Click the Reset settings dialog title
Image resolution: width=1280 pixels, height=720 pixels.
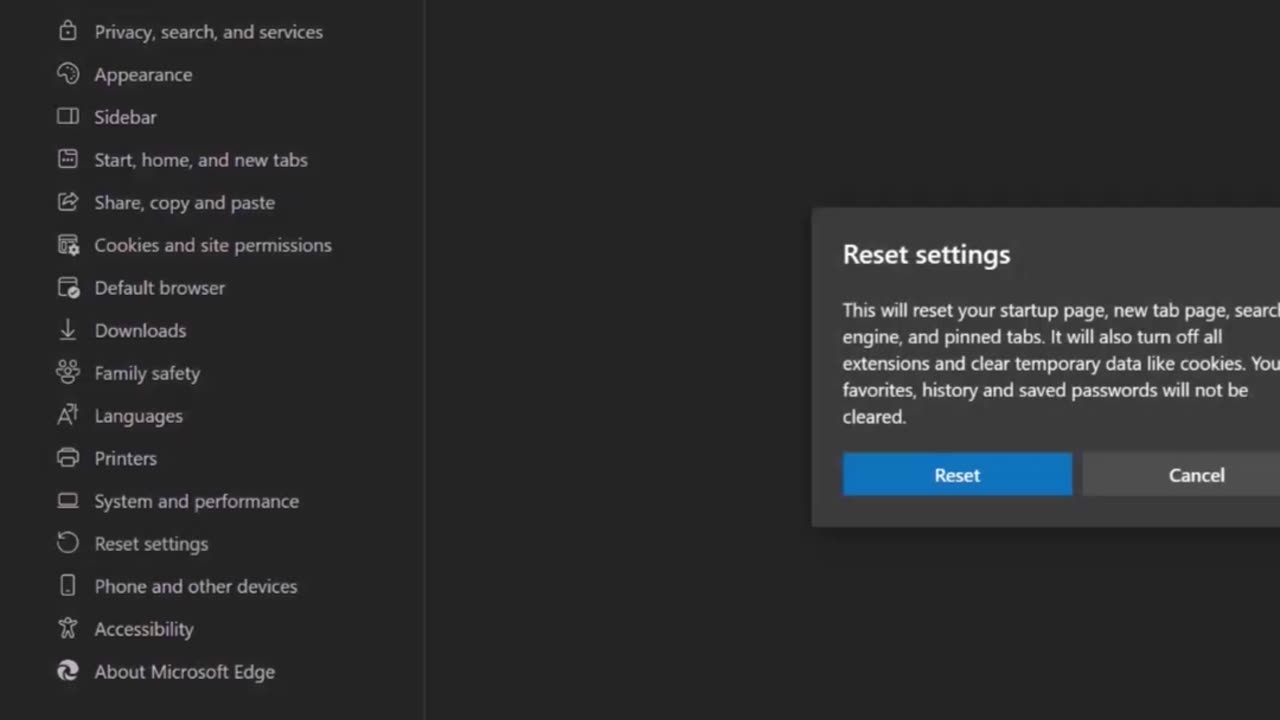point(926,254)
